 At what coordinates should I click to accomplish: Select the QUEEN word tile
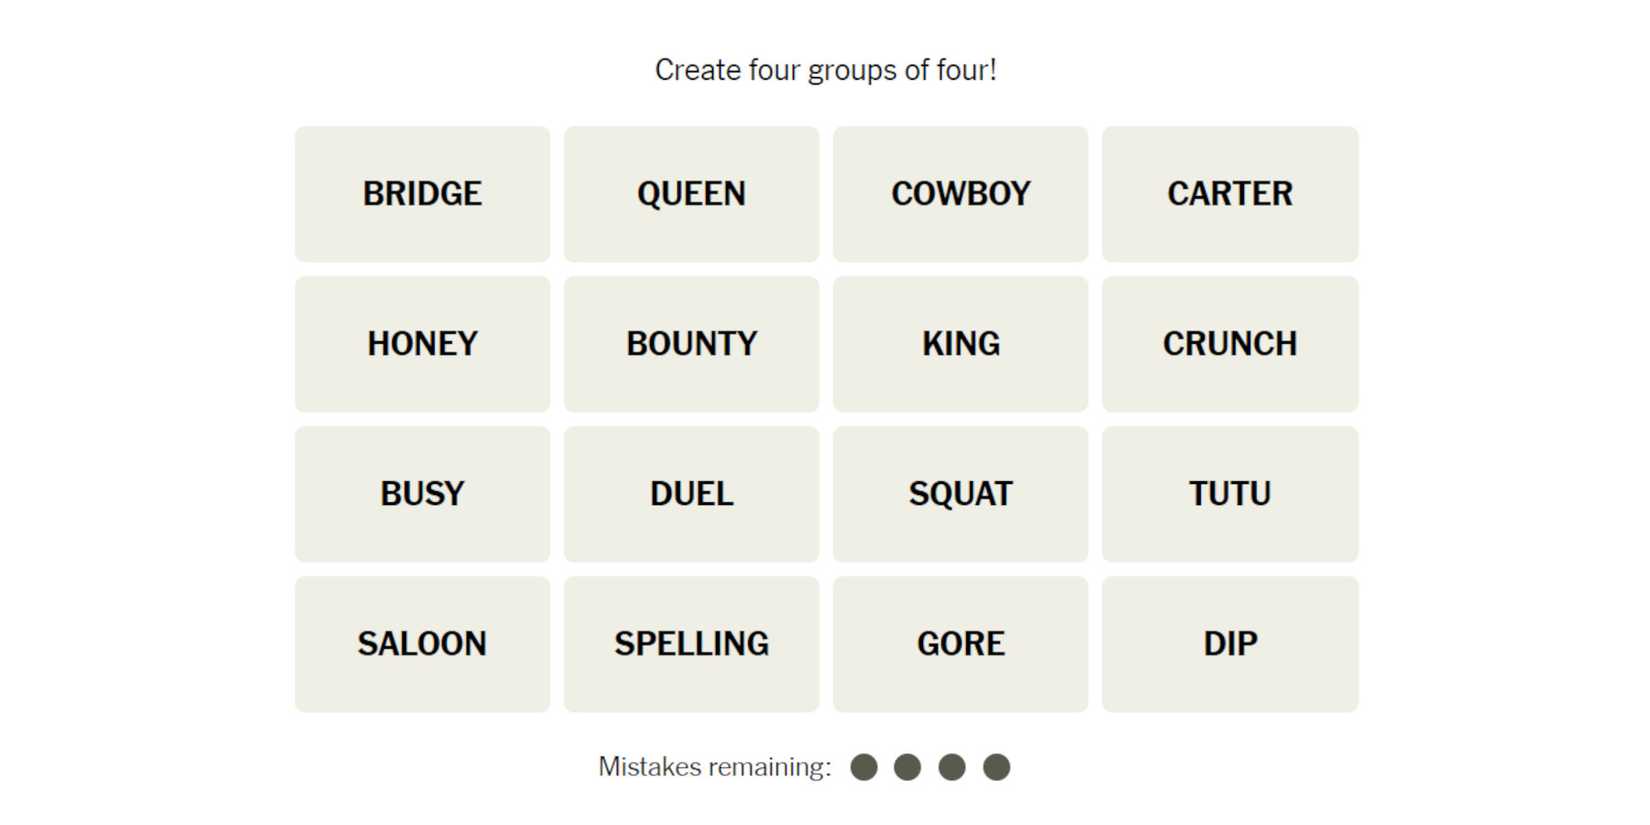tap(691, 194)
